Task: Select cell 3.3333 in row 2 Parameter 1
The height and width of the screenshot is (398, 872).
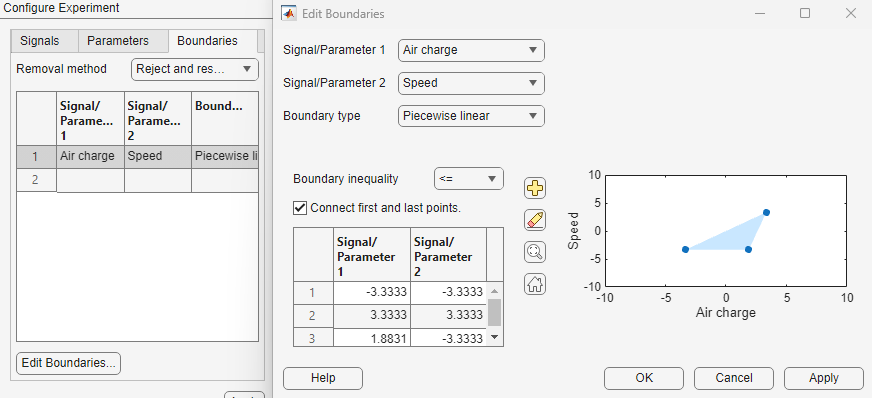Action: coord(372,315)
